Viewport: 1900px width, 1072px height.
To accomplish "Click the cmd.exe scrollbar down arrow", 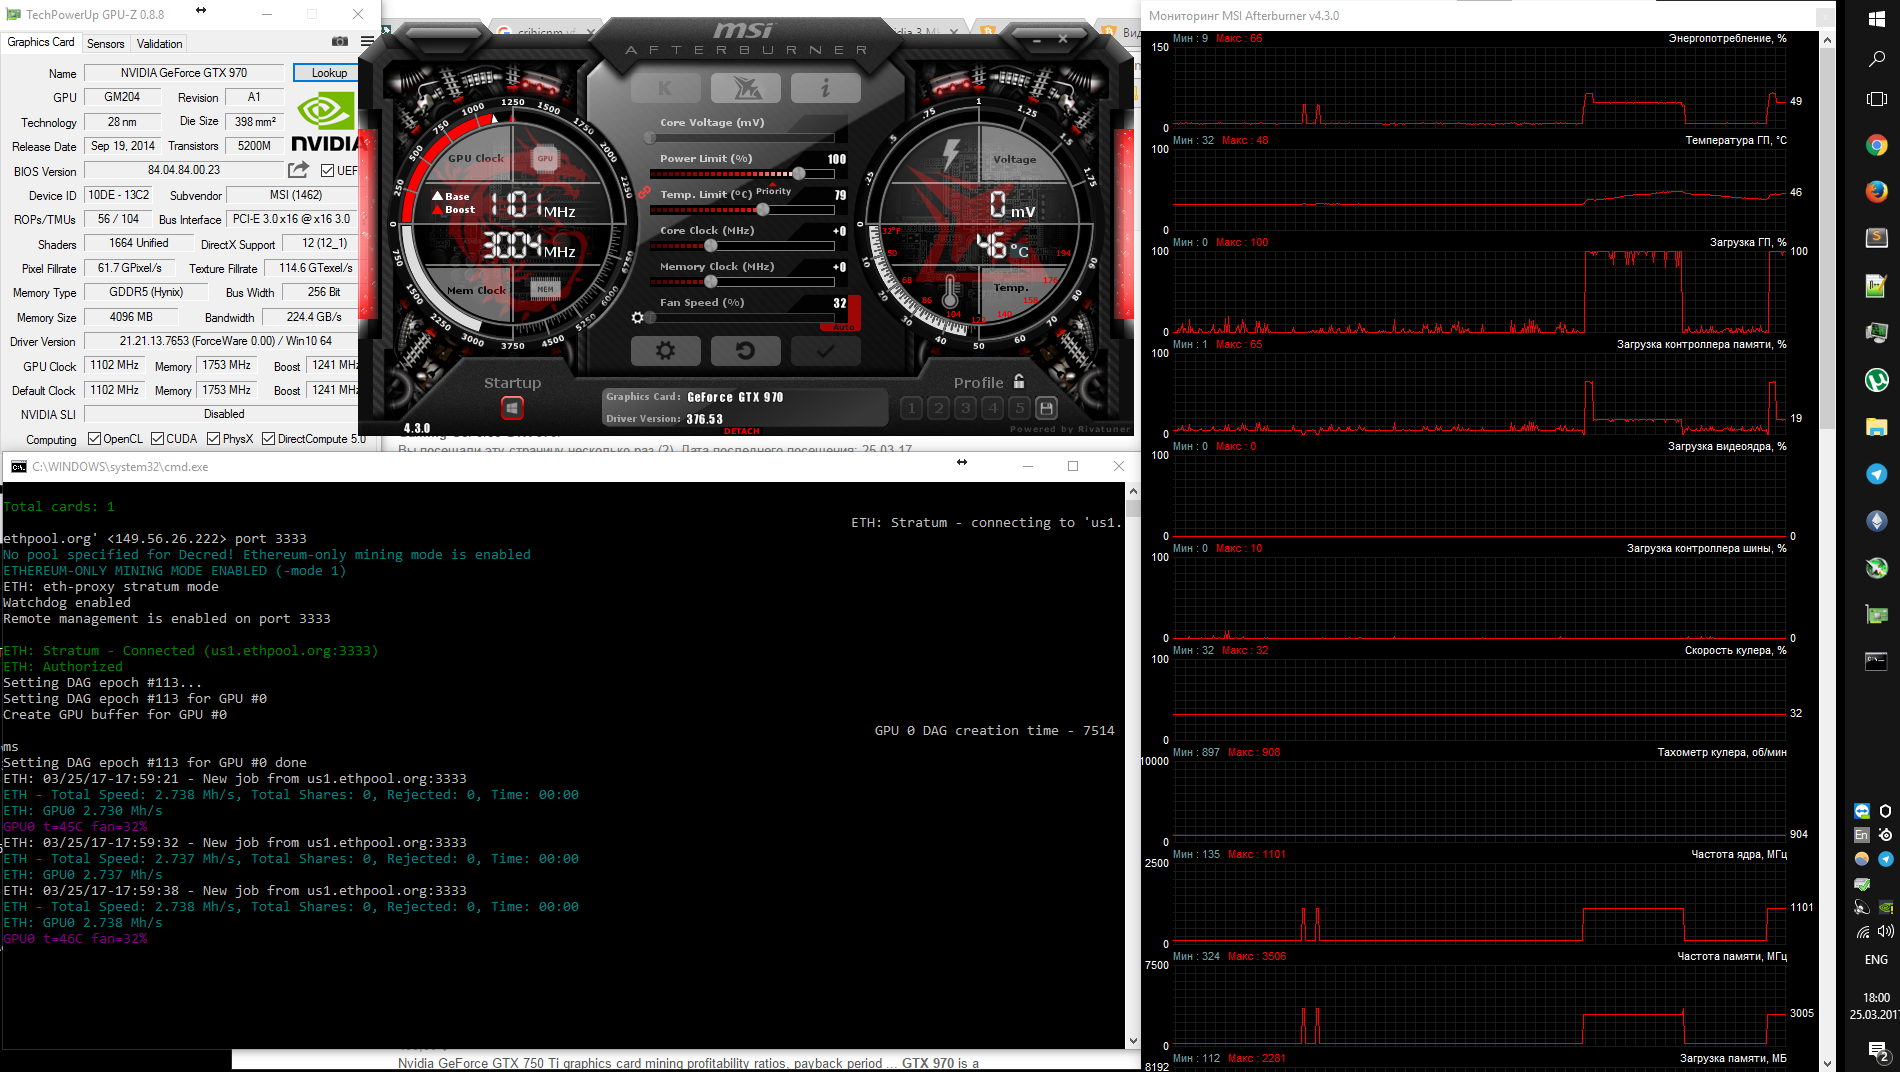I will 1133,1040.
